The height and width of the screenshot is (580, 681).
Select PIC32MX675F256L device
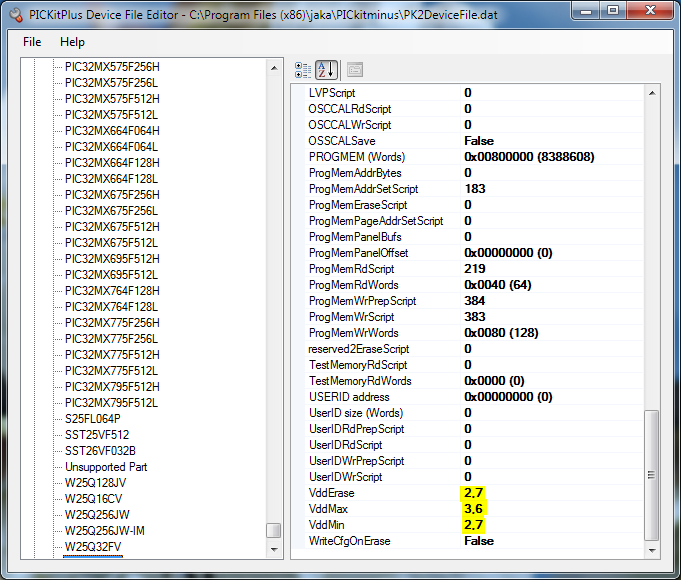point(111,211)
